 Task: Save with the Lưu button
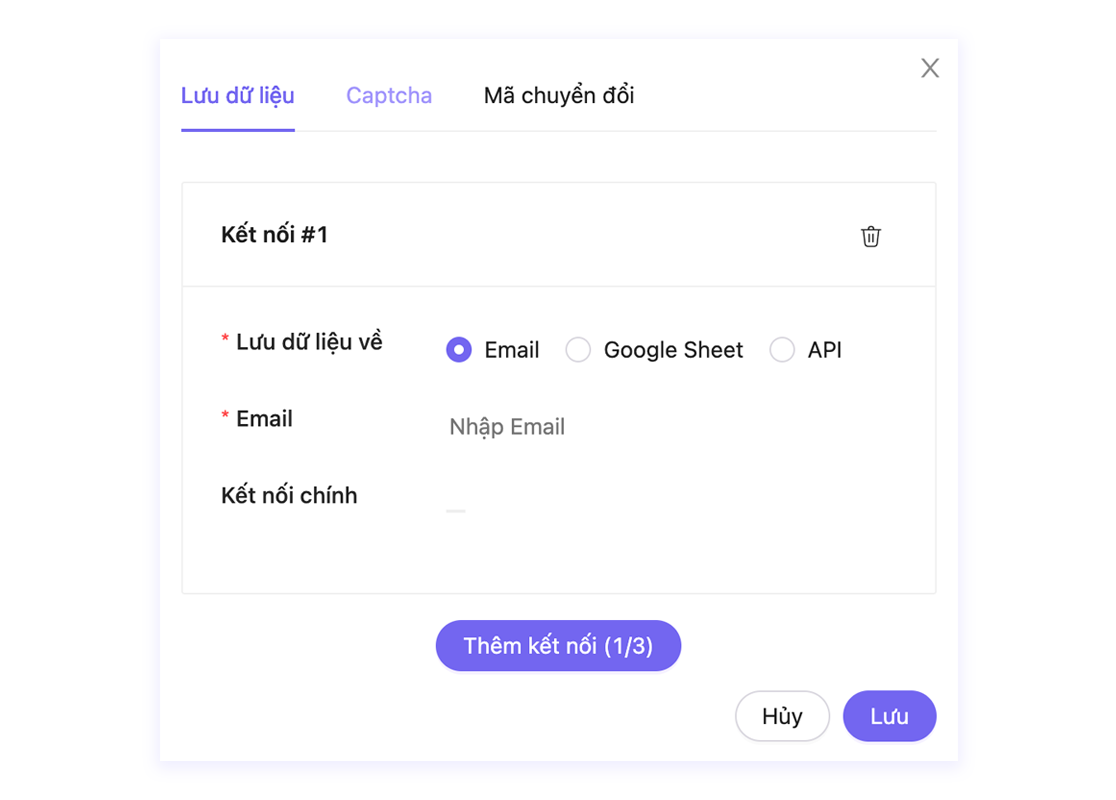pyautogui.click(x=889, y=716)
